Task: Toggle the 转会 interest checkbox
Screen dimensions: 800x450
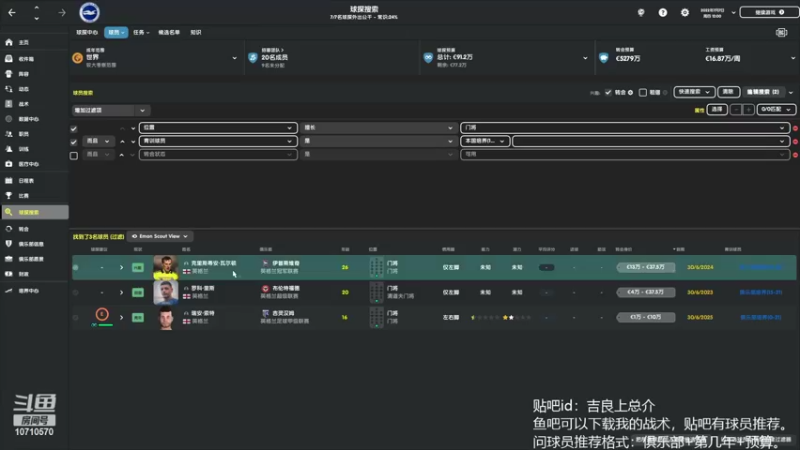Action: [x=608, y=92]
